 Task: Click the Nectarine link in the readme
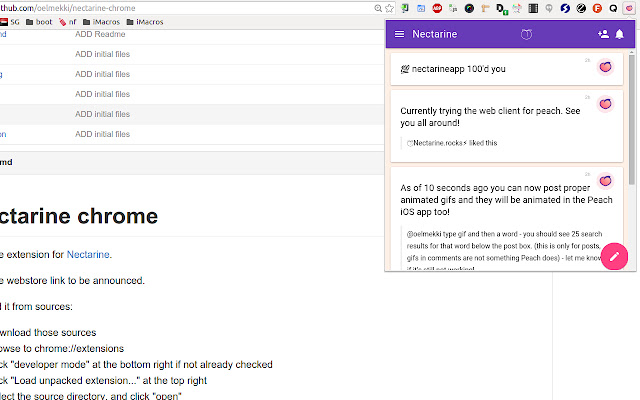click(x=88, y=255)
